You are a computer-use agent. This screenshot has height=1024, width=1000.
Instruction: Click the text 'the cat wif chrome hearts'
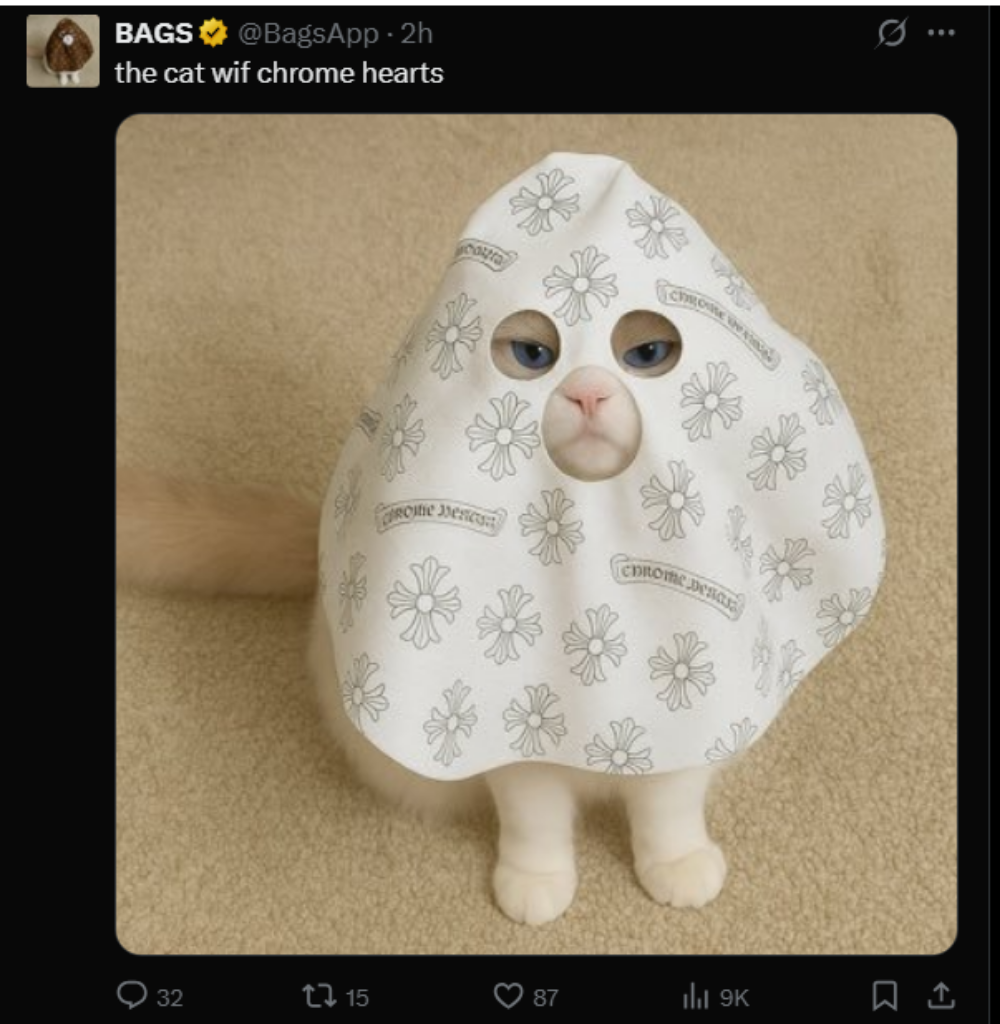click(x=279, y=73)
